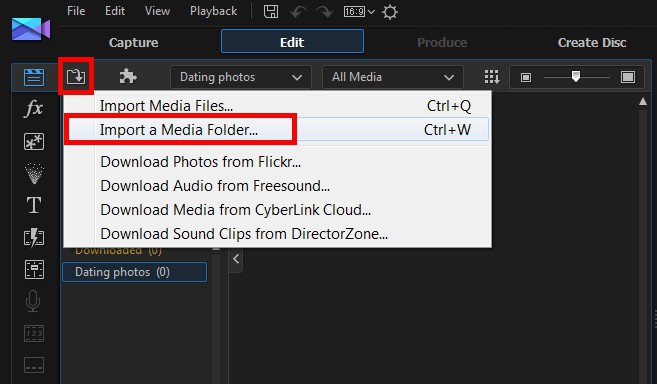Choose Import a Media Folder…
Viewport: 657px width, 384px height.
277,130
